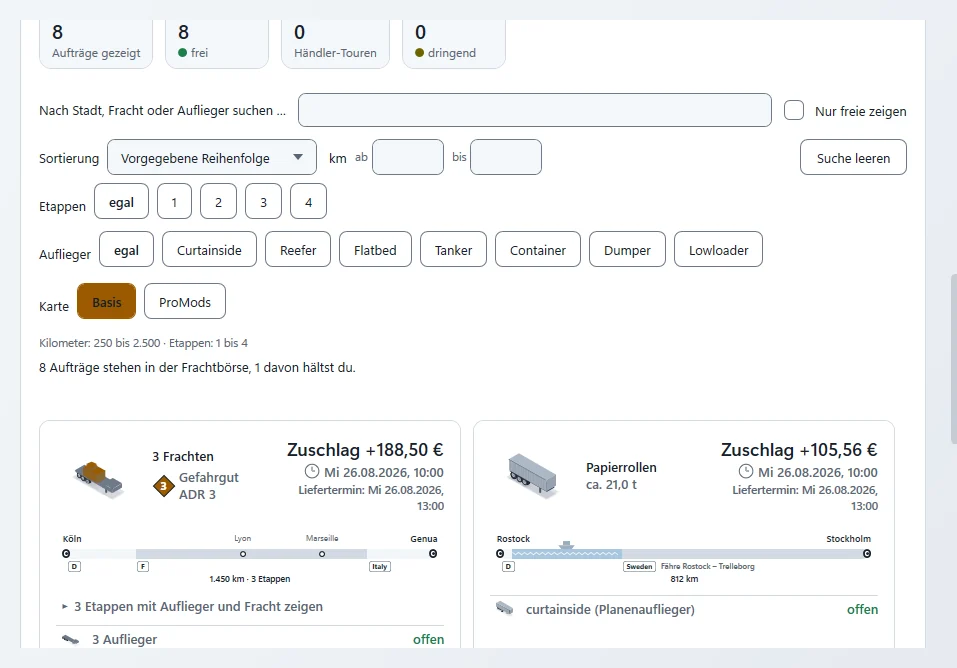This screenshot has width=957, height=668.
Task: Click the small trailer icon beside '3 Auflieger'
Action: (x=71, y=640)
